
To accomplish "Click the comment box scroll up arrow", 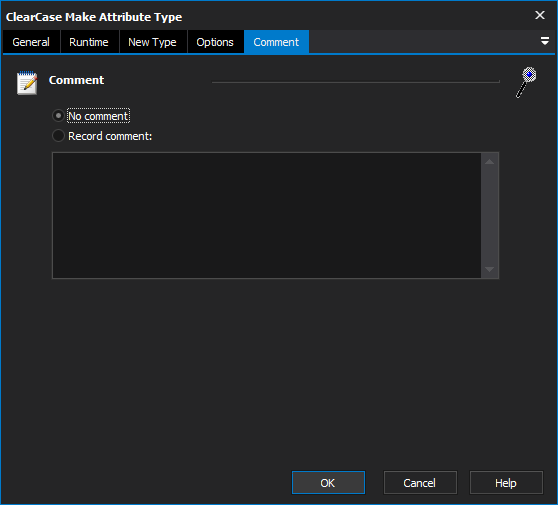I will pos(489,162).
